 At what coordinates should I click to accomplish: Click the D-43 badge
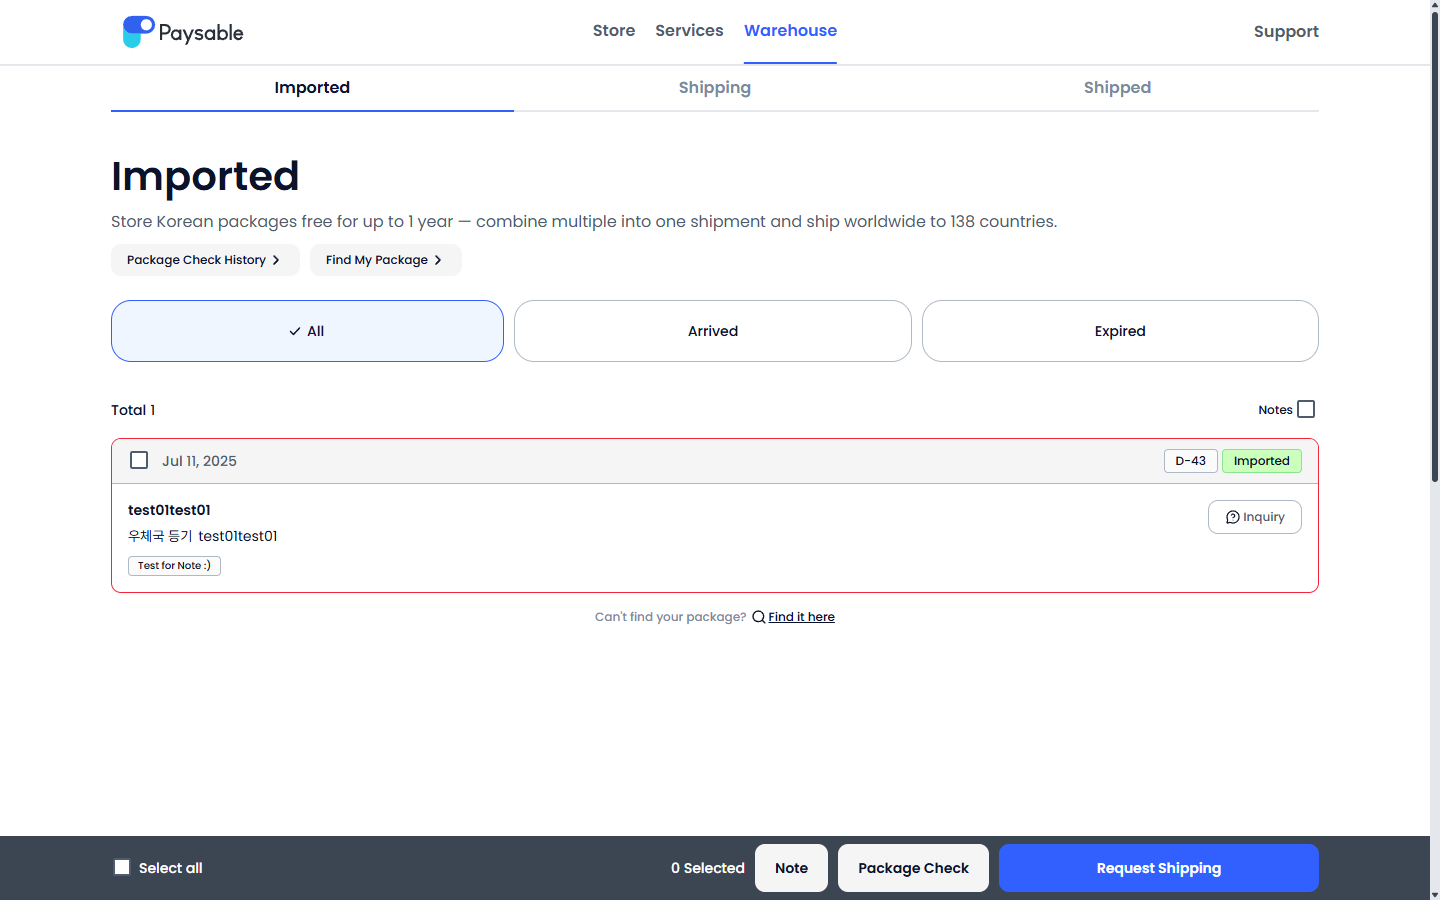click(1191, 461)
